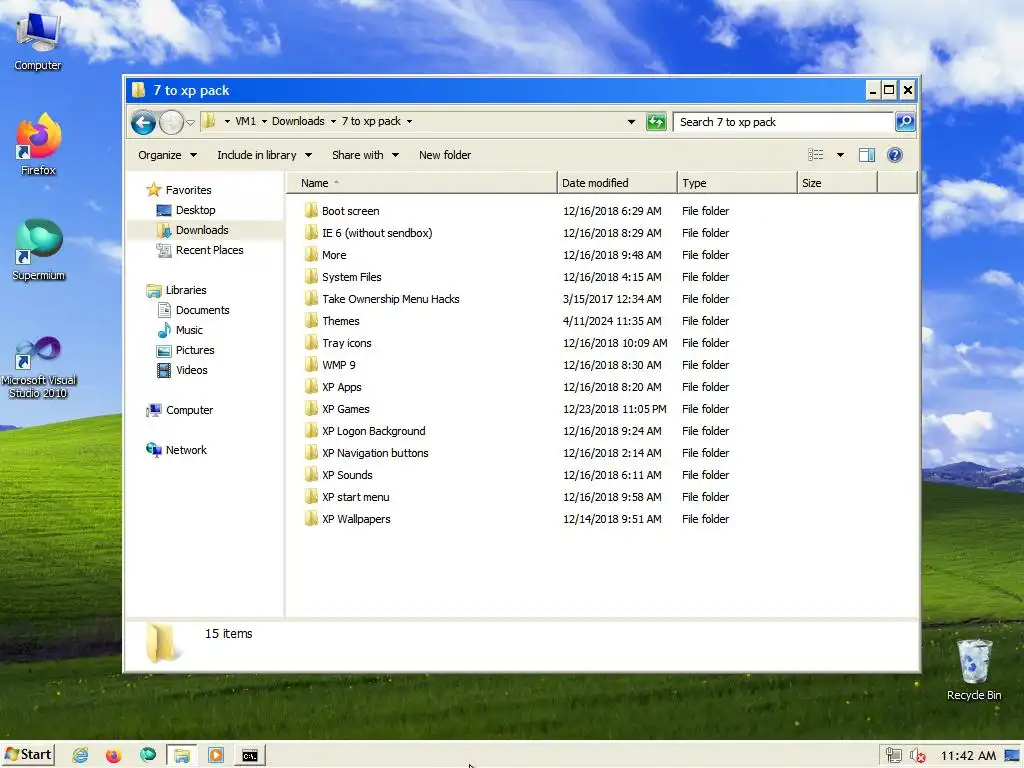Viewport: 1024px width, 768px height.
Task: Toggle the preview pane icon
Action: pyautogui.click(x=867, y=155)
